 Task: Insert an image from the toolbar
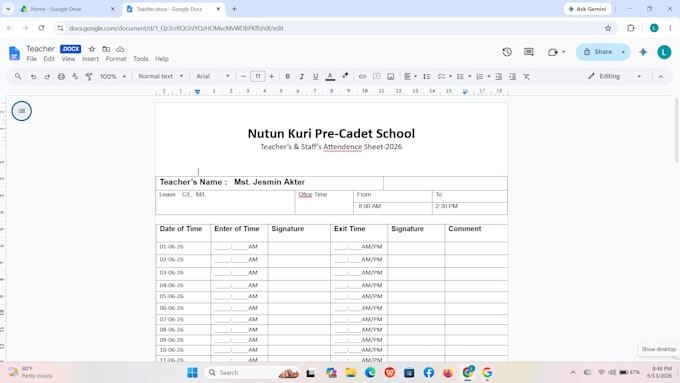391,76
